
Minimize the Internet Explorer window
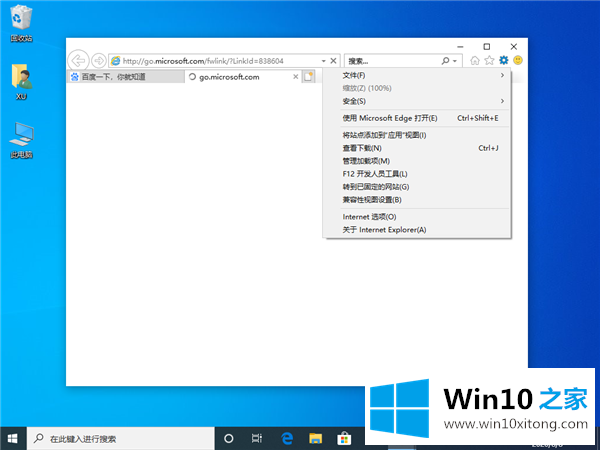460,47
